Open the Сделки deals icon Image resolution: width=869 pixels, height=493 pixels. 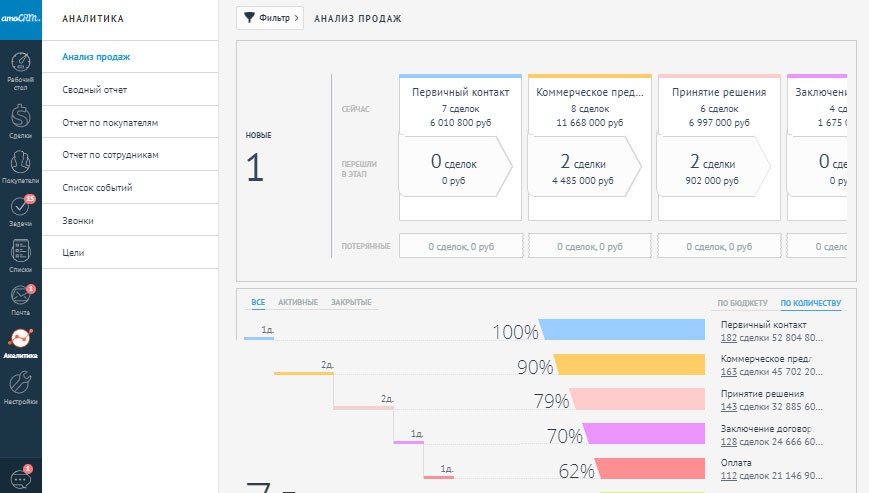20,120
